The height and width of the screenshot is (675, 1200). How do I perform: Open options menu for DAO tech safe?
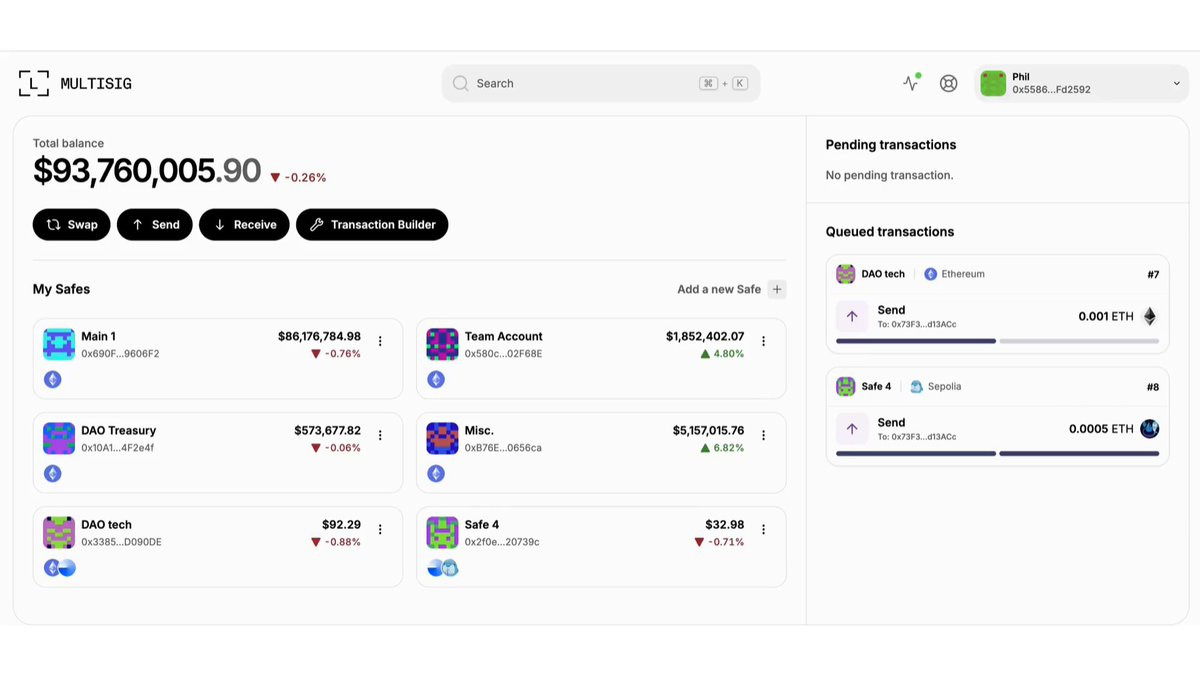[x=380, y=529]
